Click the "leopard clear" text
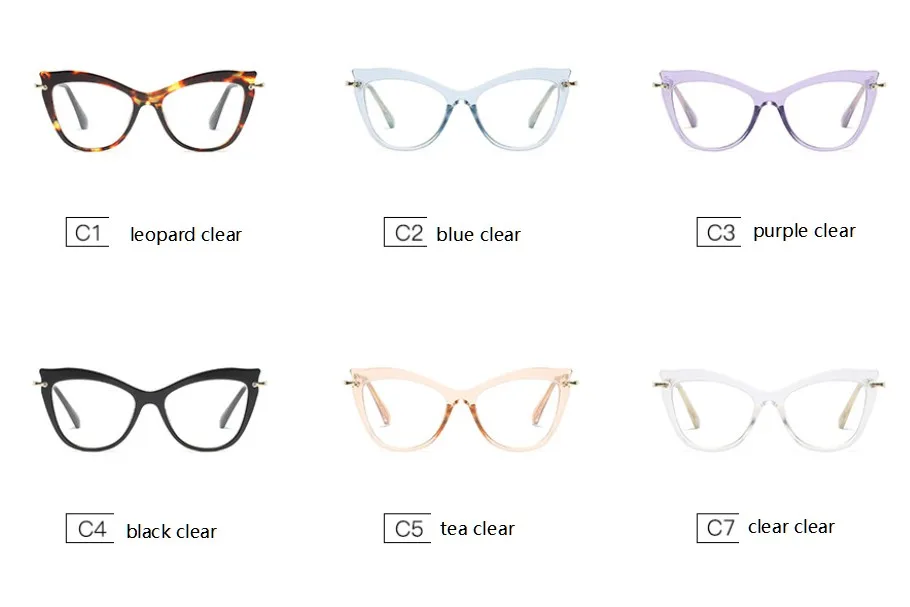 click(186, 234)
